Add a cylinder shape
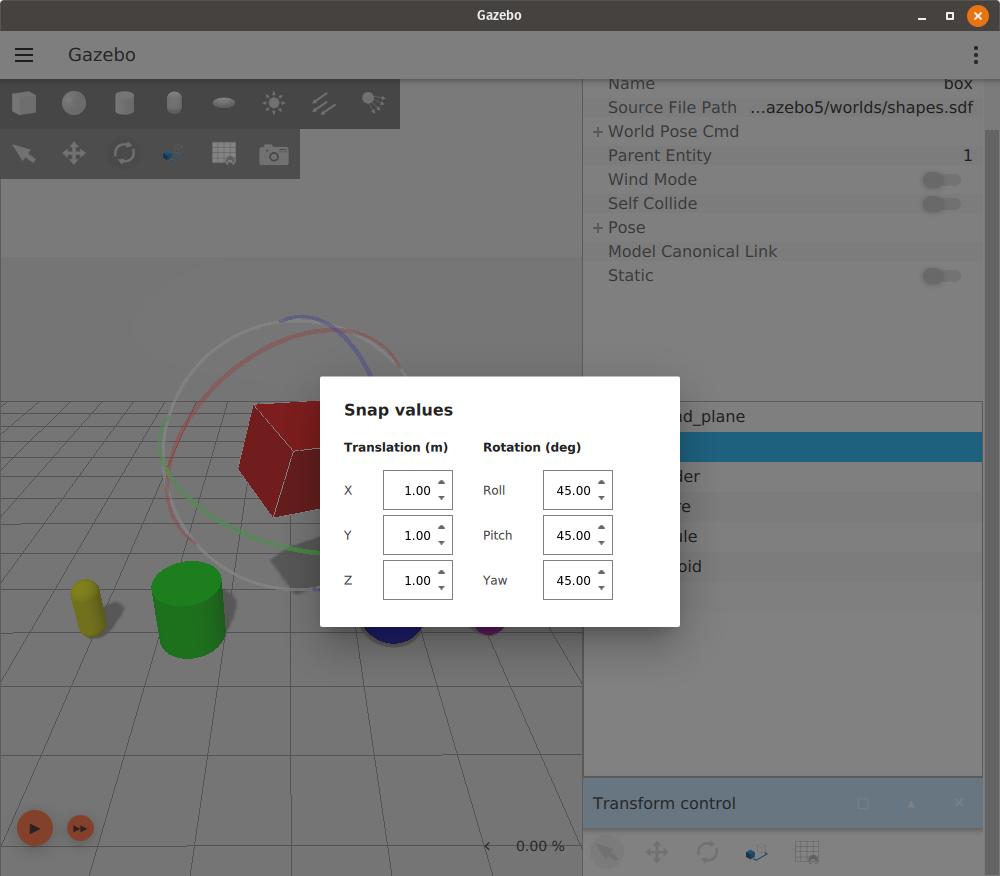 point(124,103)
